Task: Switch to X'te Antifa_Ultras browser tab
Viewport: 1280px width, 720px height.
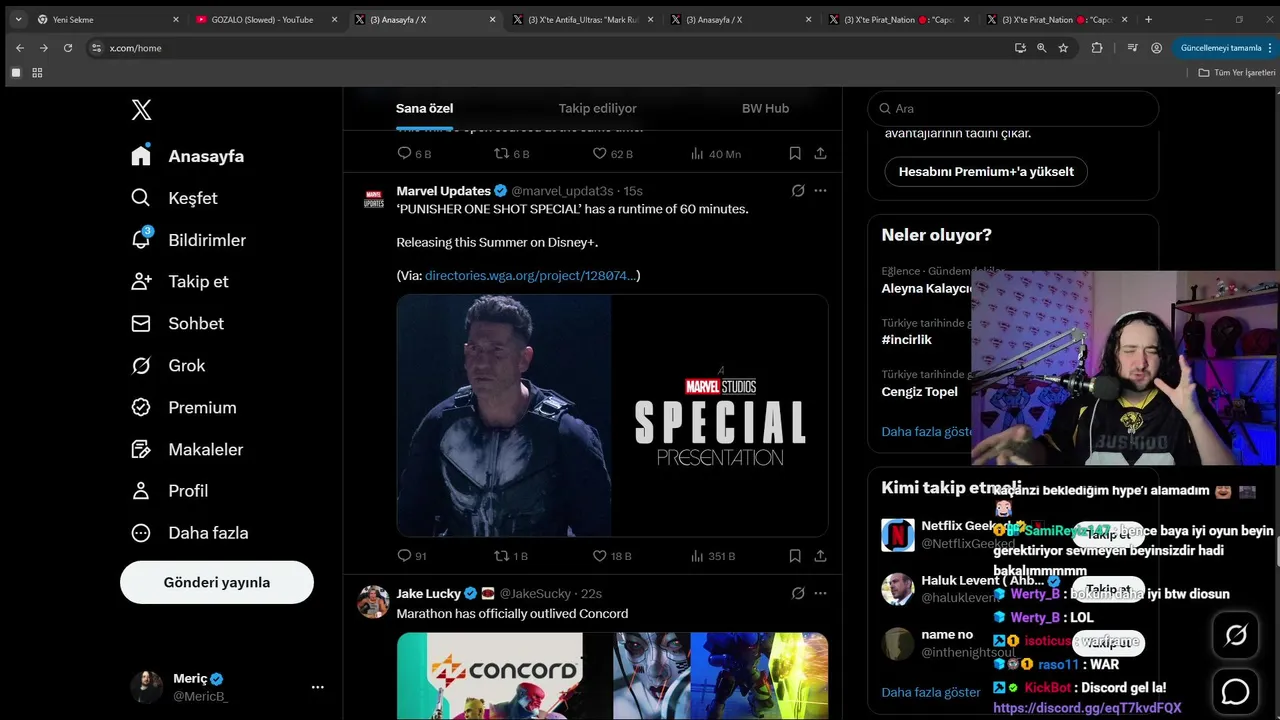Action: click(582, 19)
